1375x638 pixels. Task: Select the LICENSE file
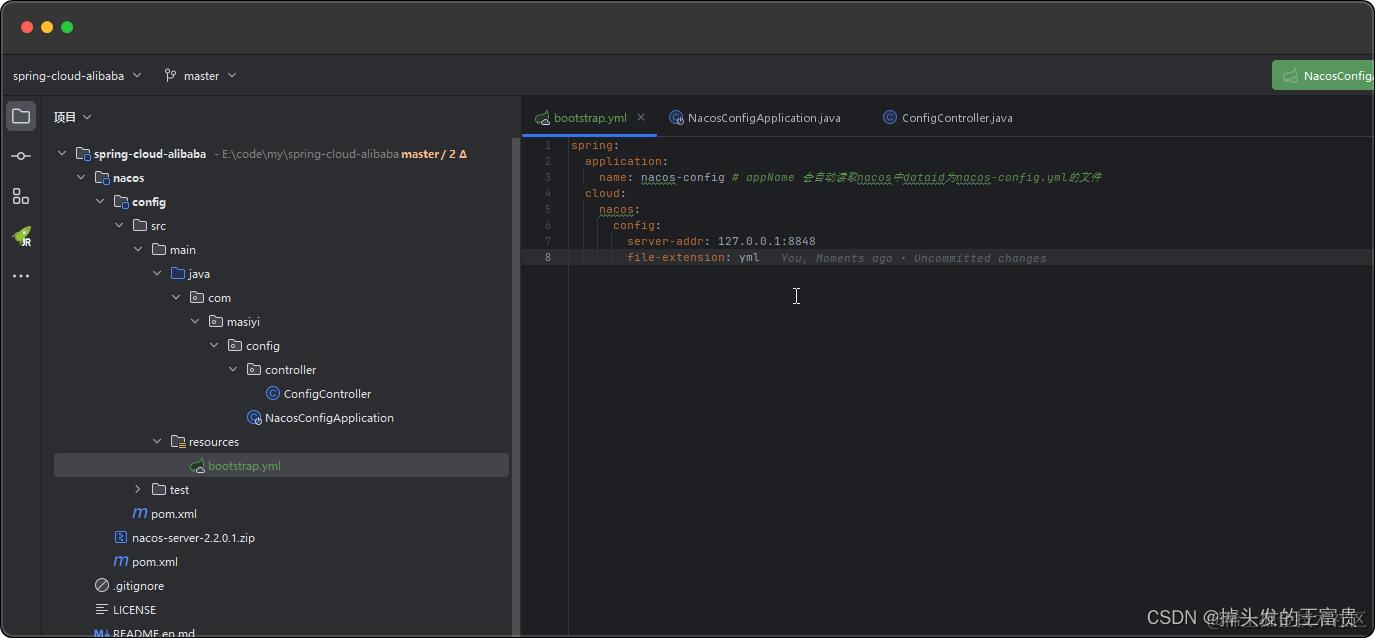coord(134,609)
